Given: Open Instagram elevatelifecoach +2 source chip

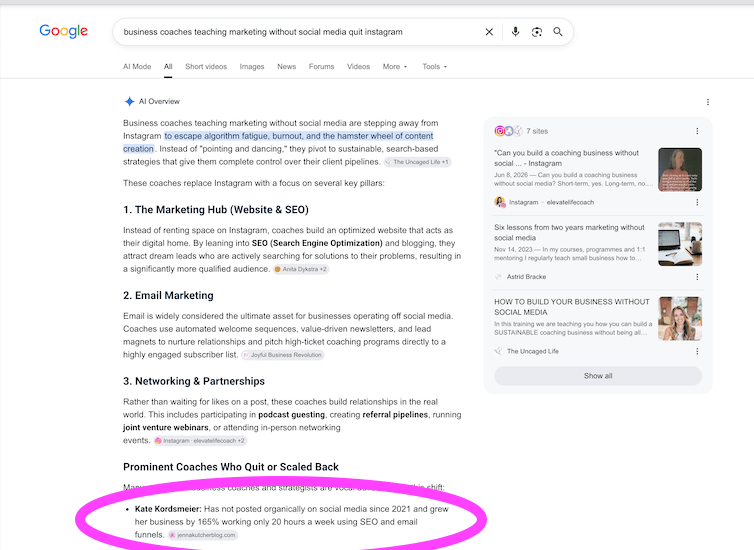Looking at the screenshot, I should click(200, 440).
